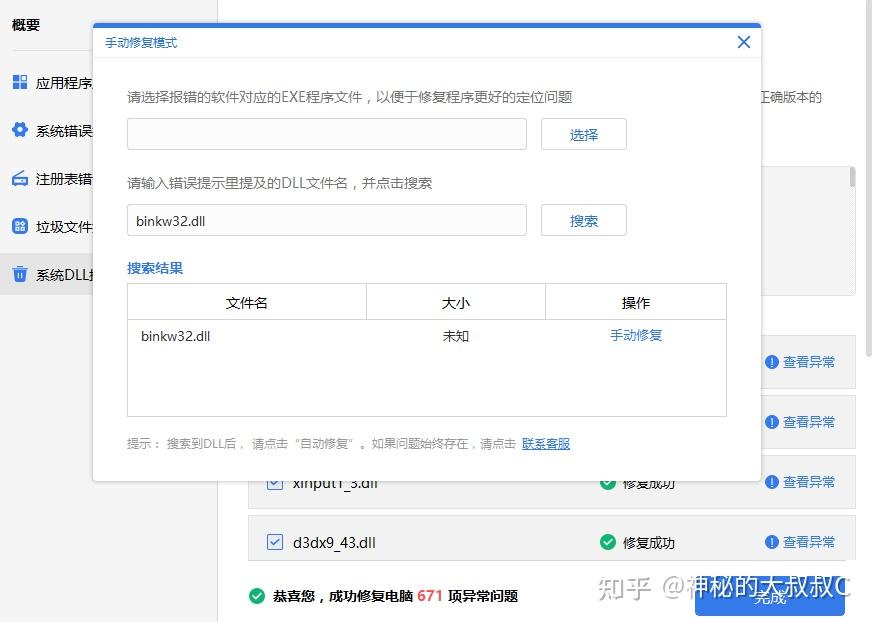Click the 搜索 button
Viewport: 873px width, 622px height.
point(583,219)
